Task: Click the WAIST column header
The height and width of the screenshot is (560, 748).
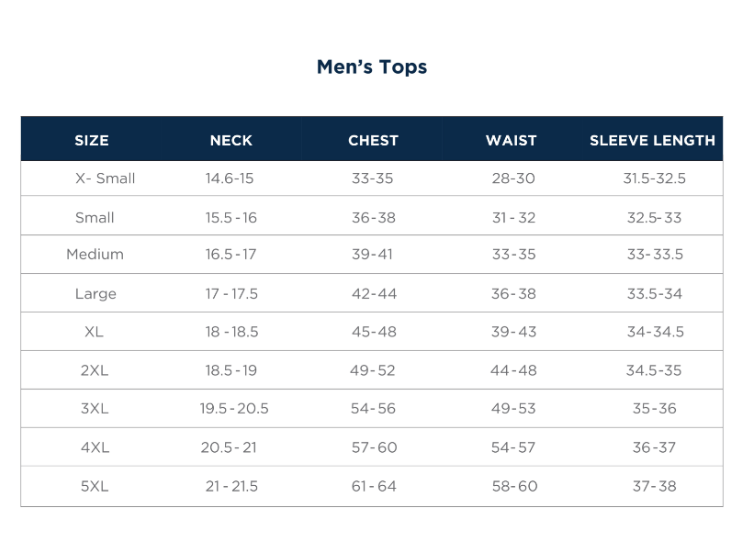Action: (511, 141)
